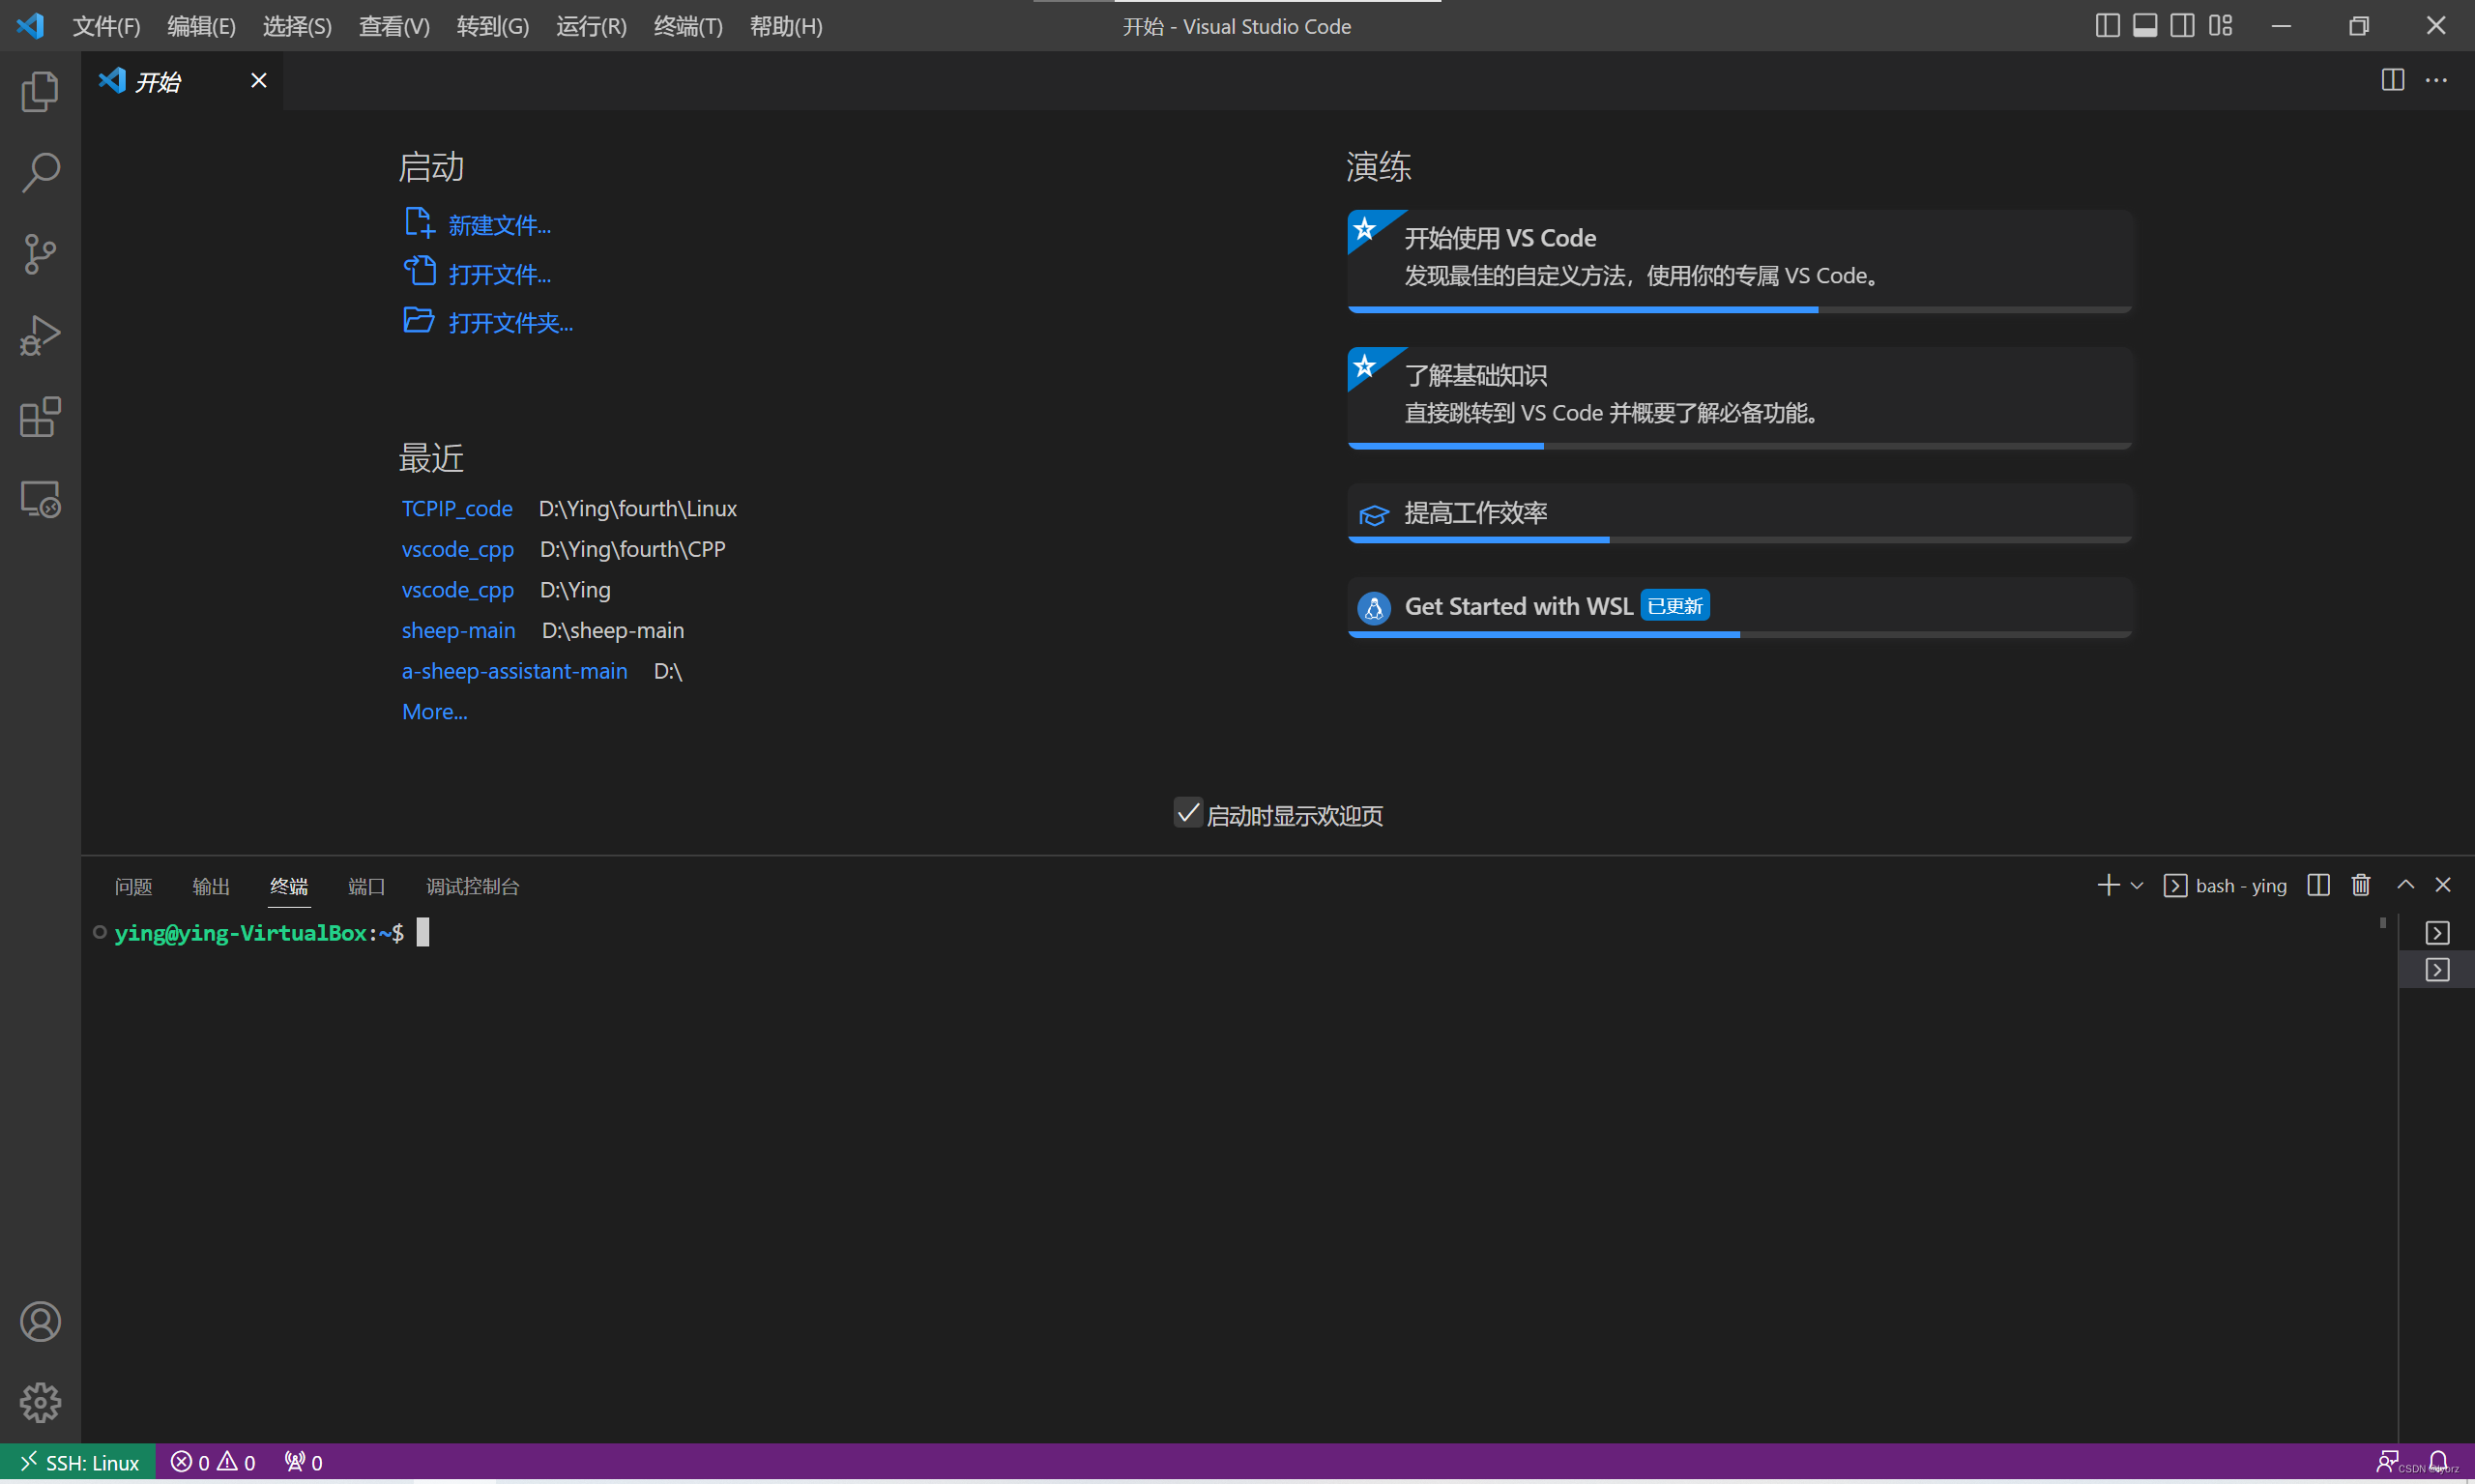Image resolution: width=2475 pixels, height=1484 pixels.
Task: Switch to the 调试控制台 tab
Action: coord(472,886)
